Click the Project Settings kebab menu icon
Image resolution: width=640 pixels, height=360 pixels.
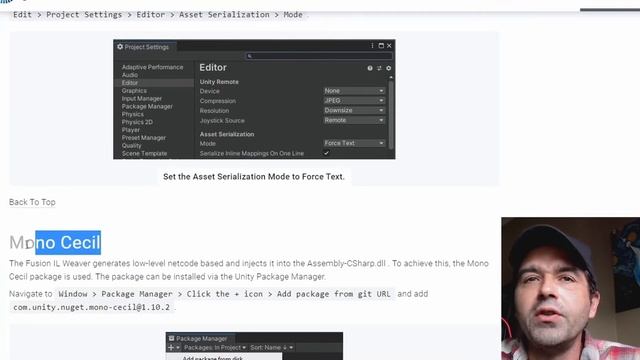(x=372, y=46)
